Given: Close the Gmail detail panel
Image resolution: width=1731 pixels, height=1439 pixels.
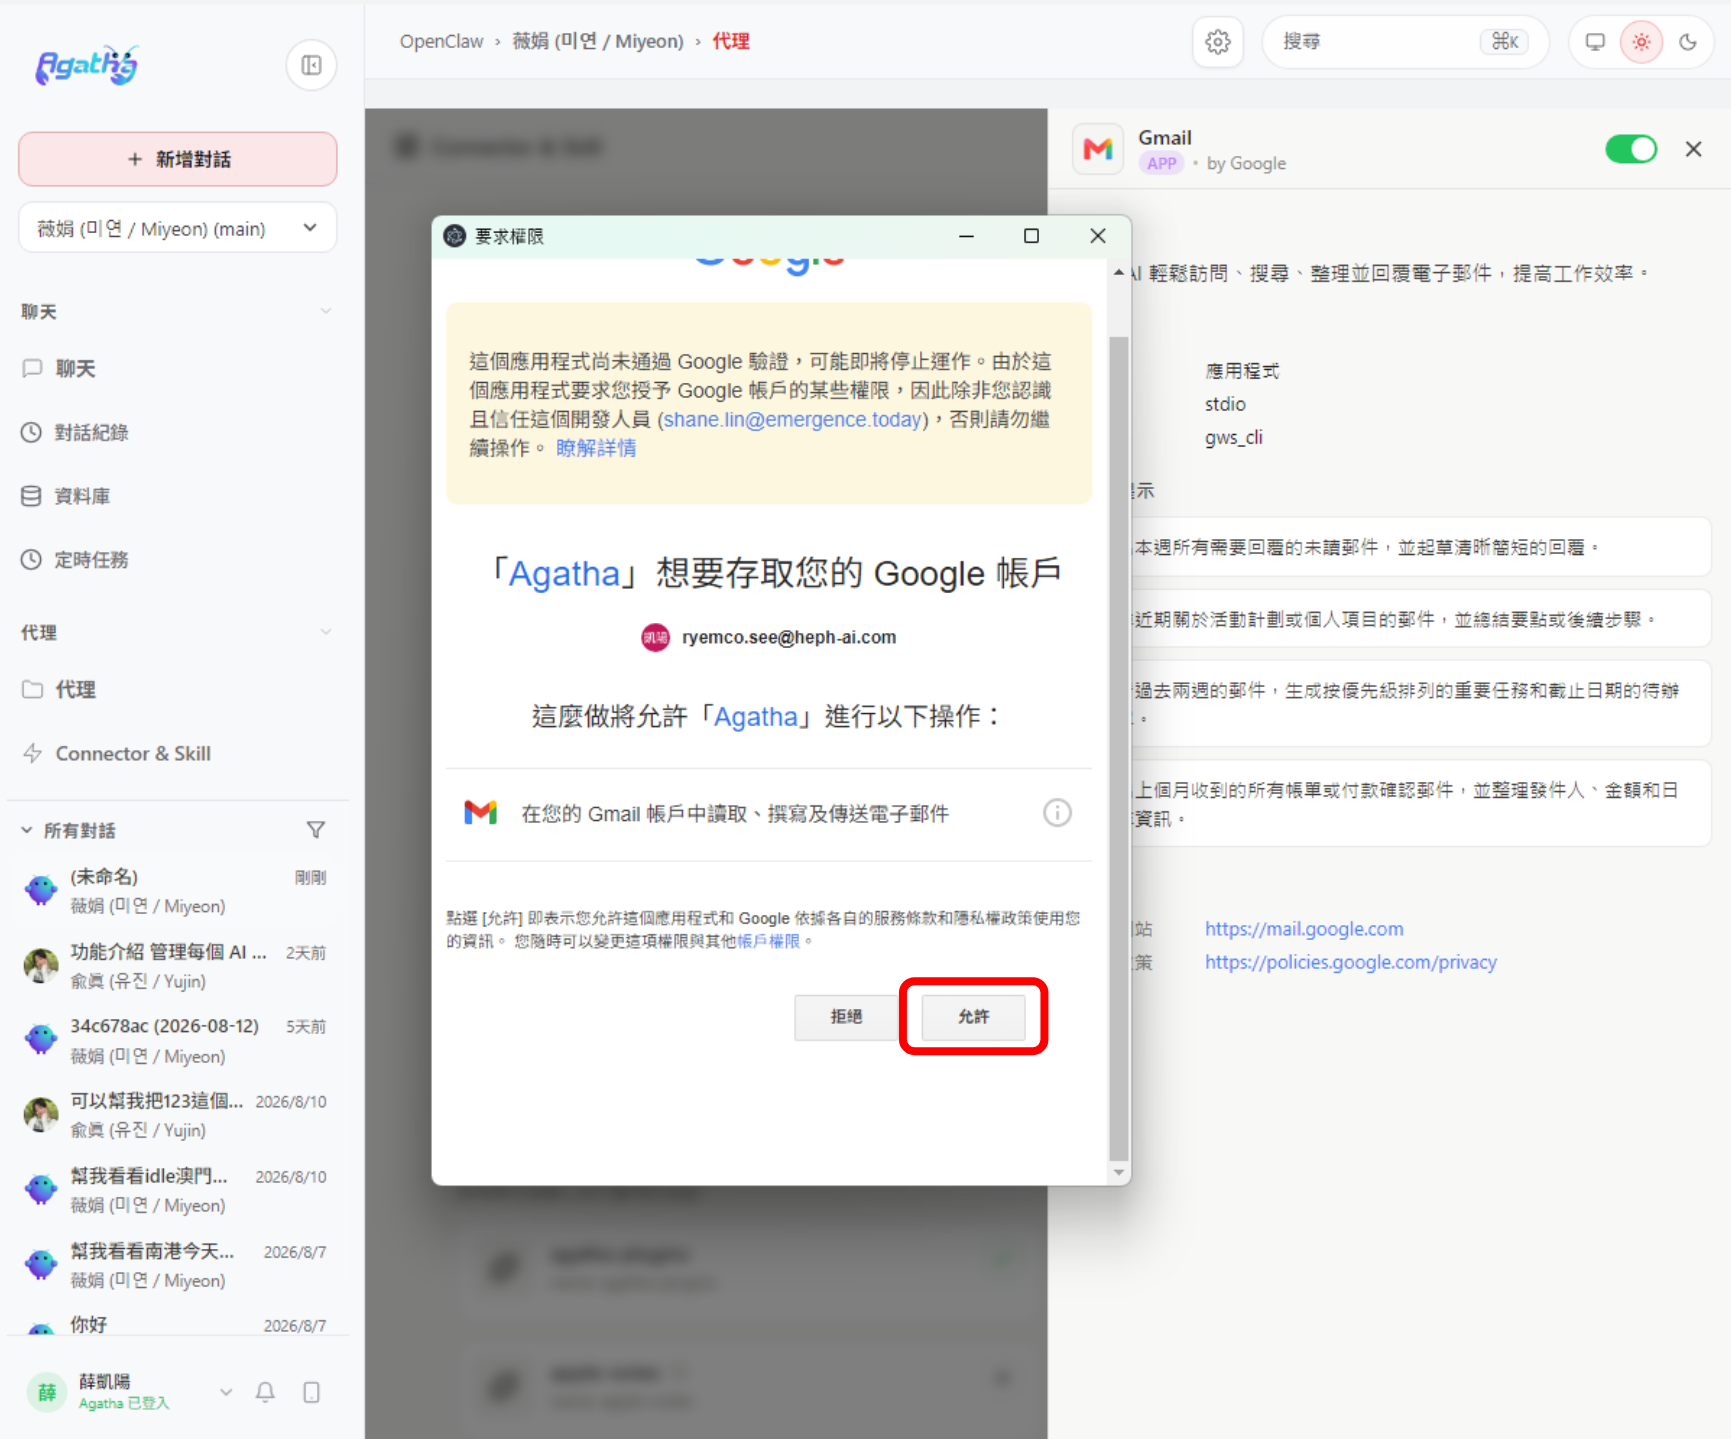Looking at the screenshot, I should pyautogui.click(x=1693, y=149).
